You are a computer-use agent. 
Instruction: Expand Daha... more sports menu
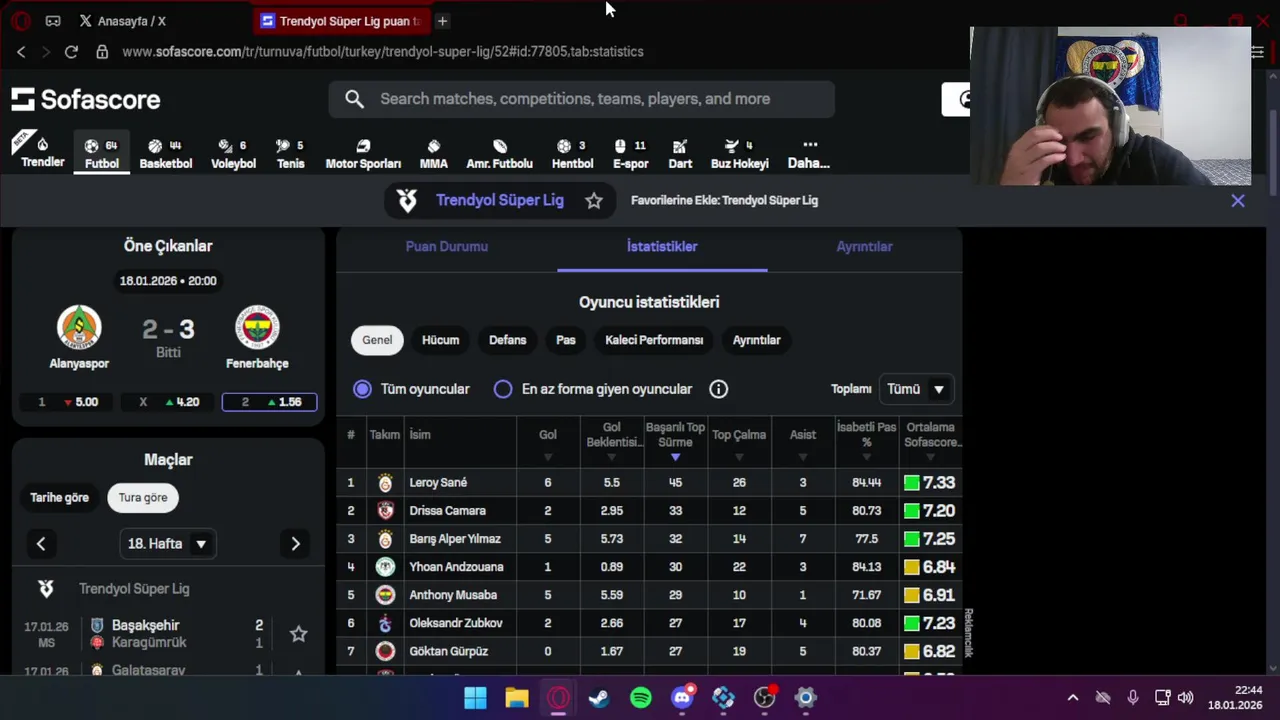click(809, 153)
